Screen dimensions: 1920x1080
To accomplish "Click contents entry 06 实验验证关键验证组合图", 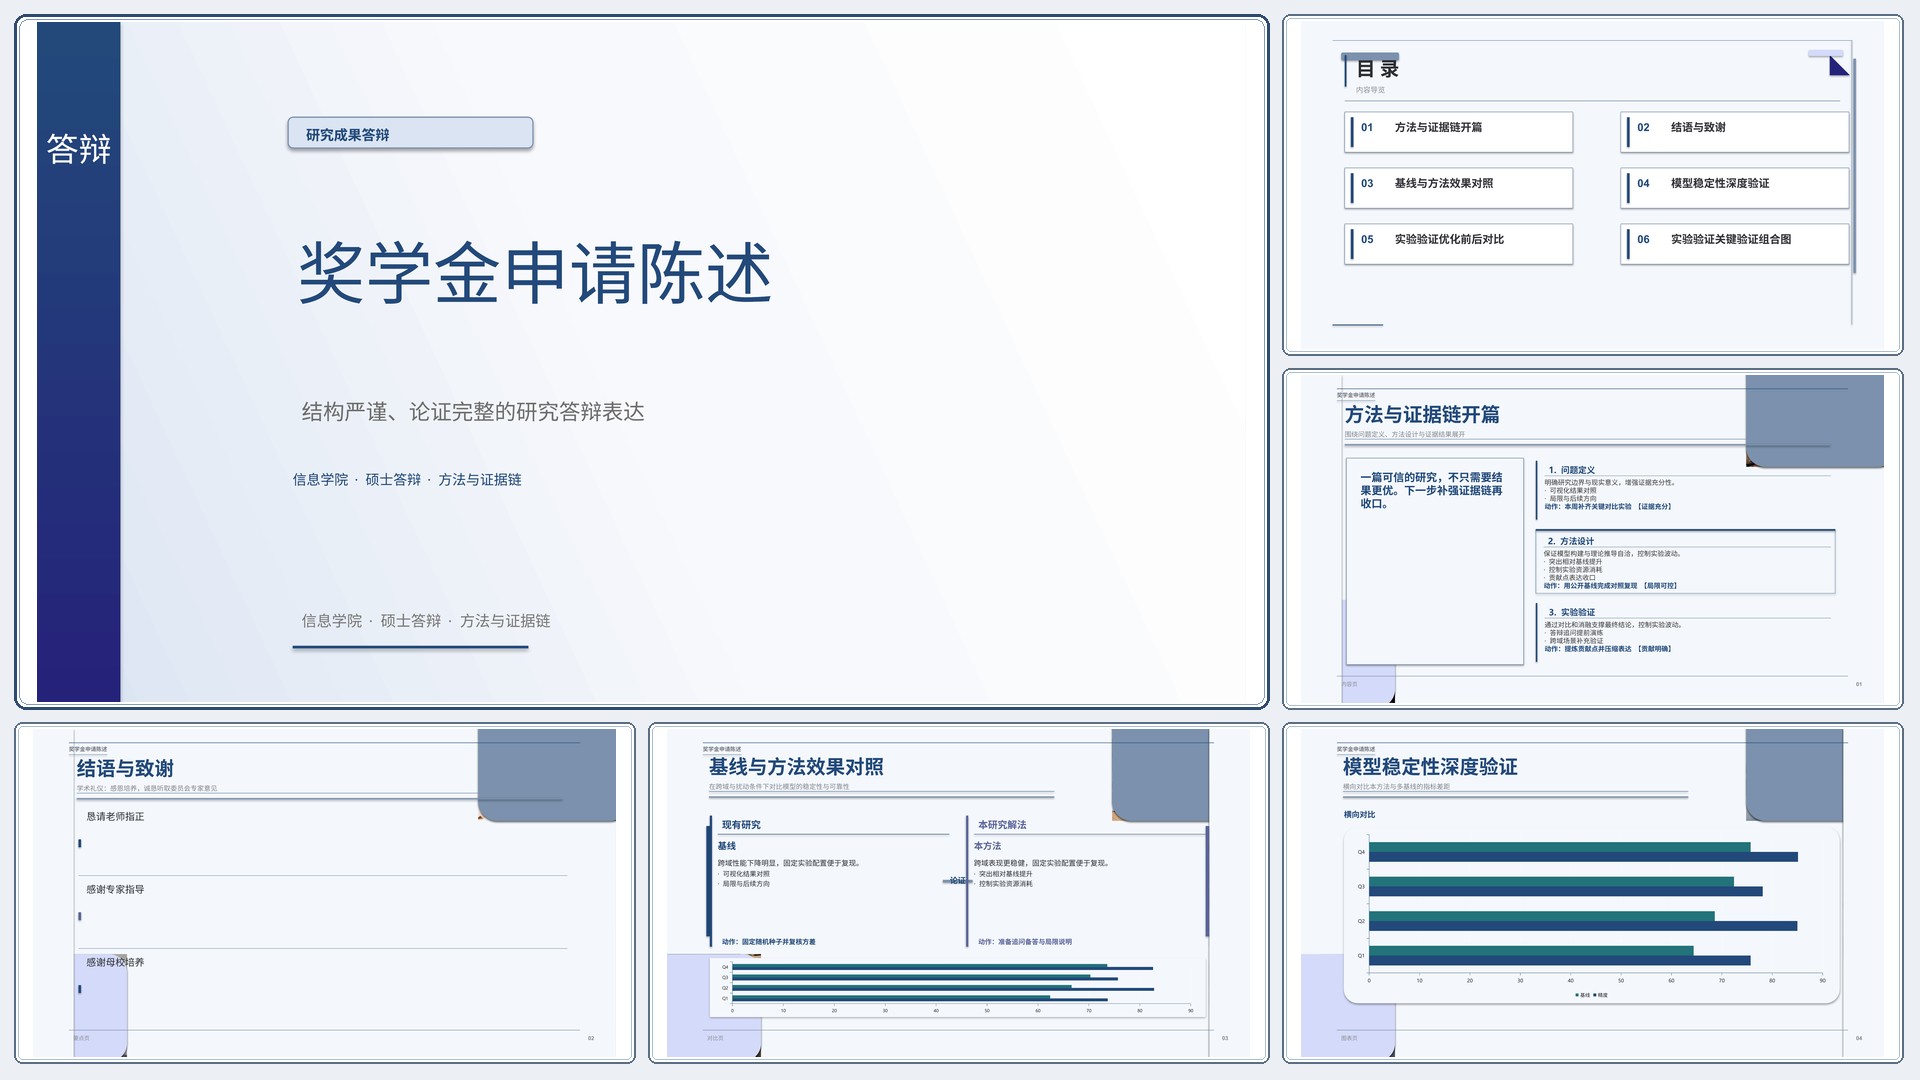I will coord(1734,244).
